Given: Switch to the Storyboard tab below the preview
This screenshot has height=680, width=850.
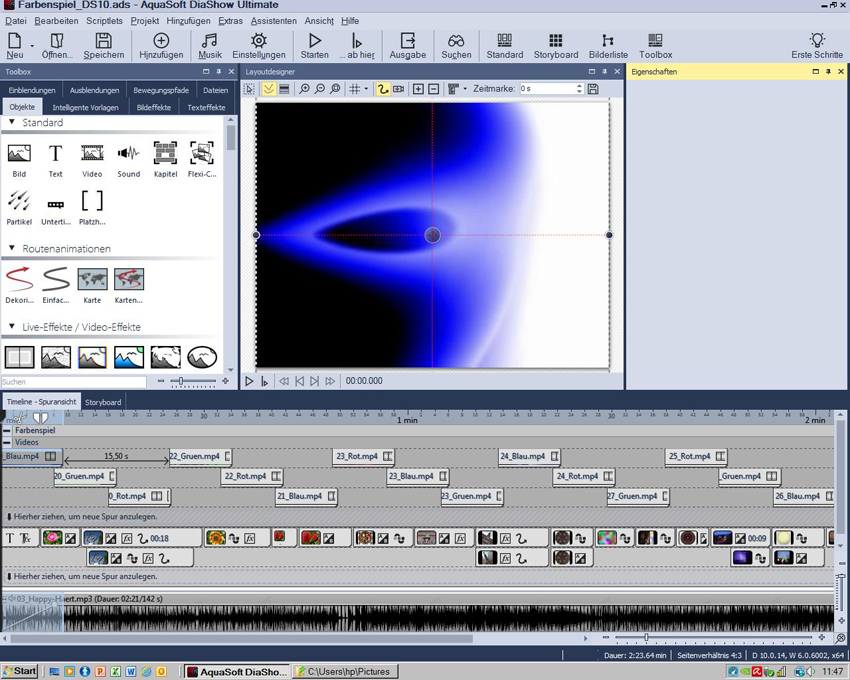Looking at the screenshot, I should click(102, 402).
